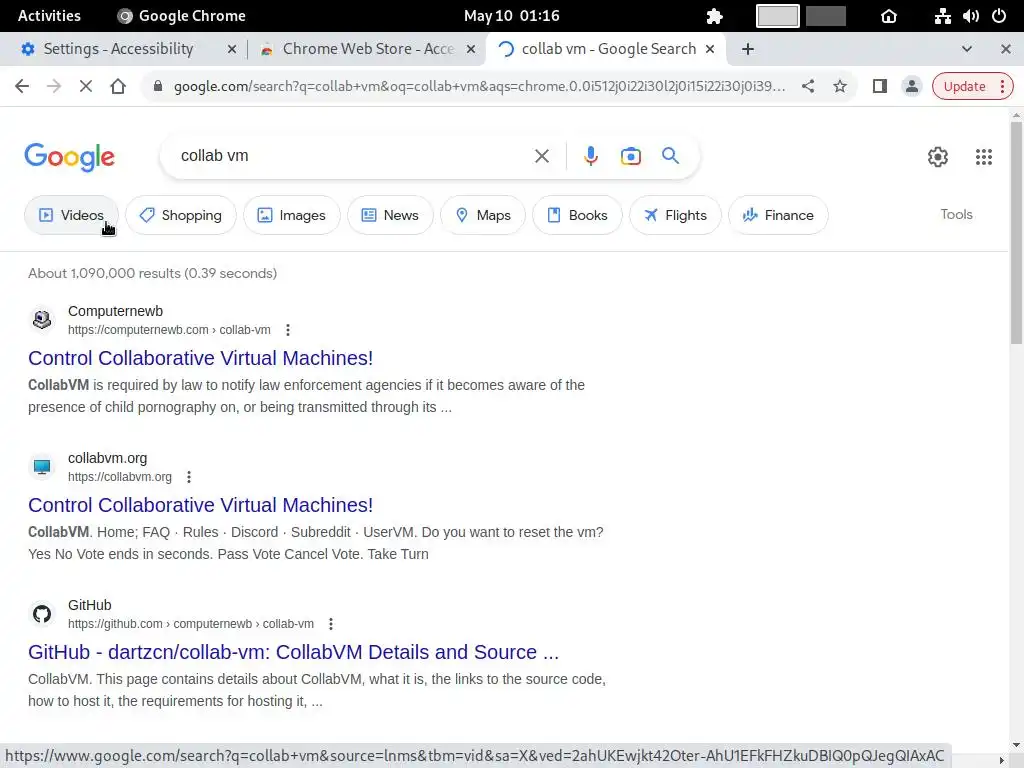
Task: Open the system power menu
Action: click(x=999, y=16)
